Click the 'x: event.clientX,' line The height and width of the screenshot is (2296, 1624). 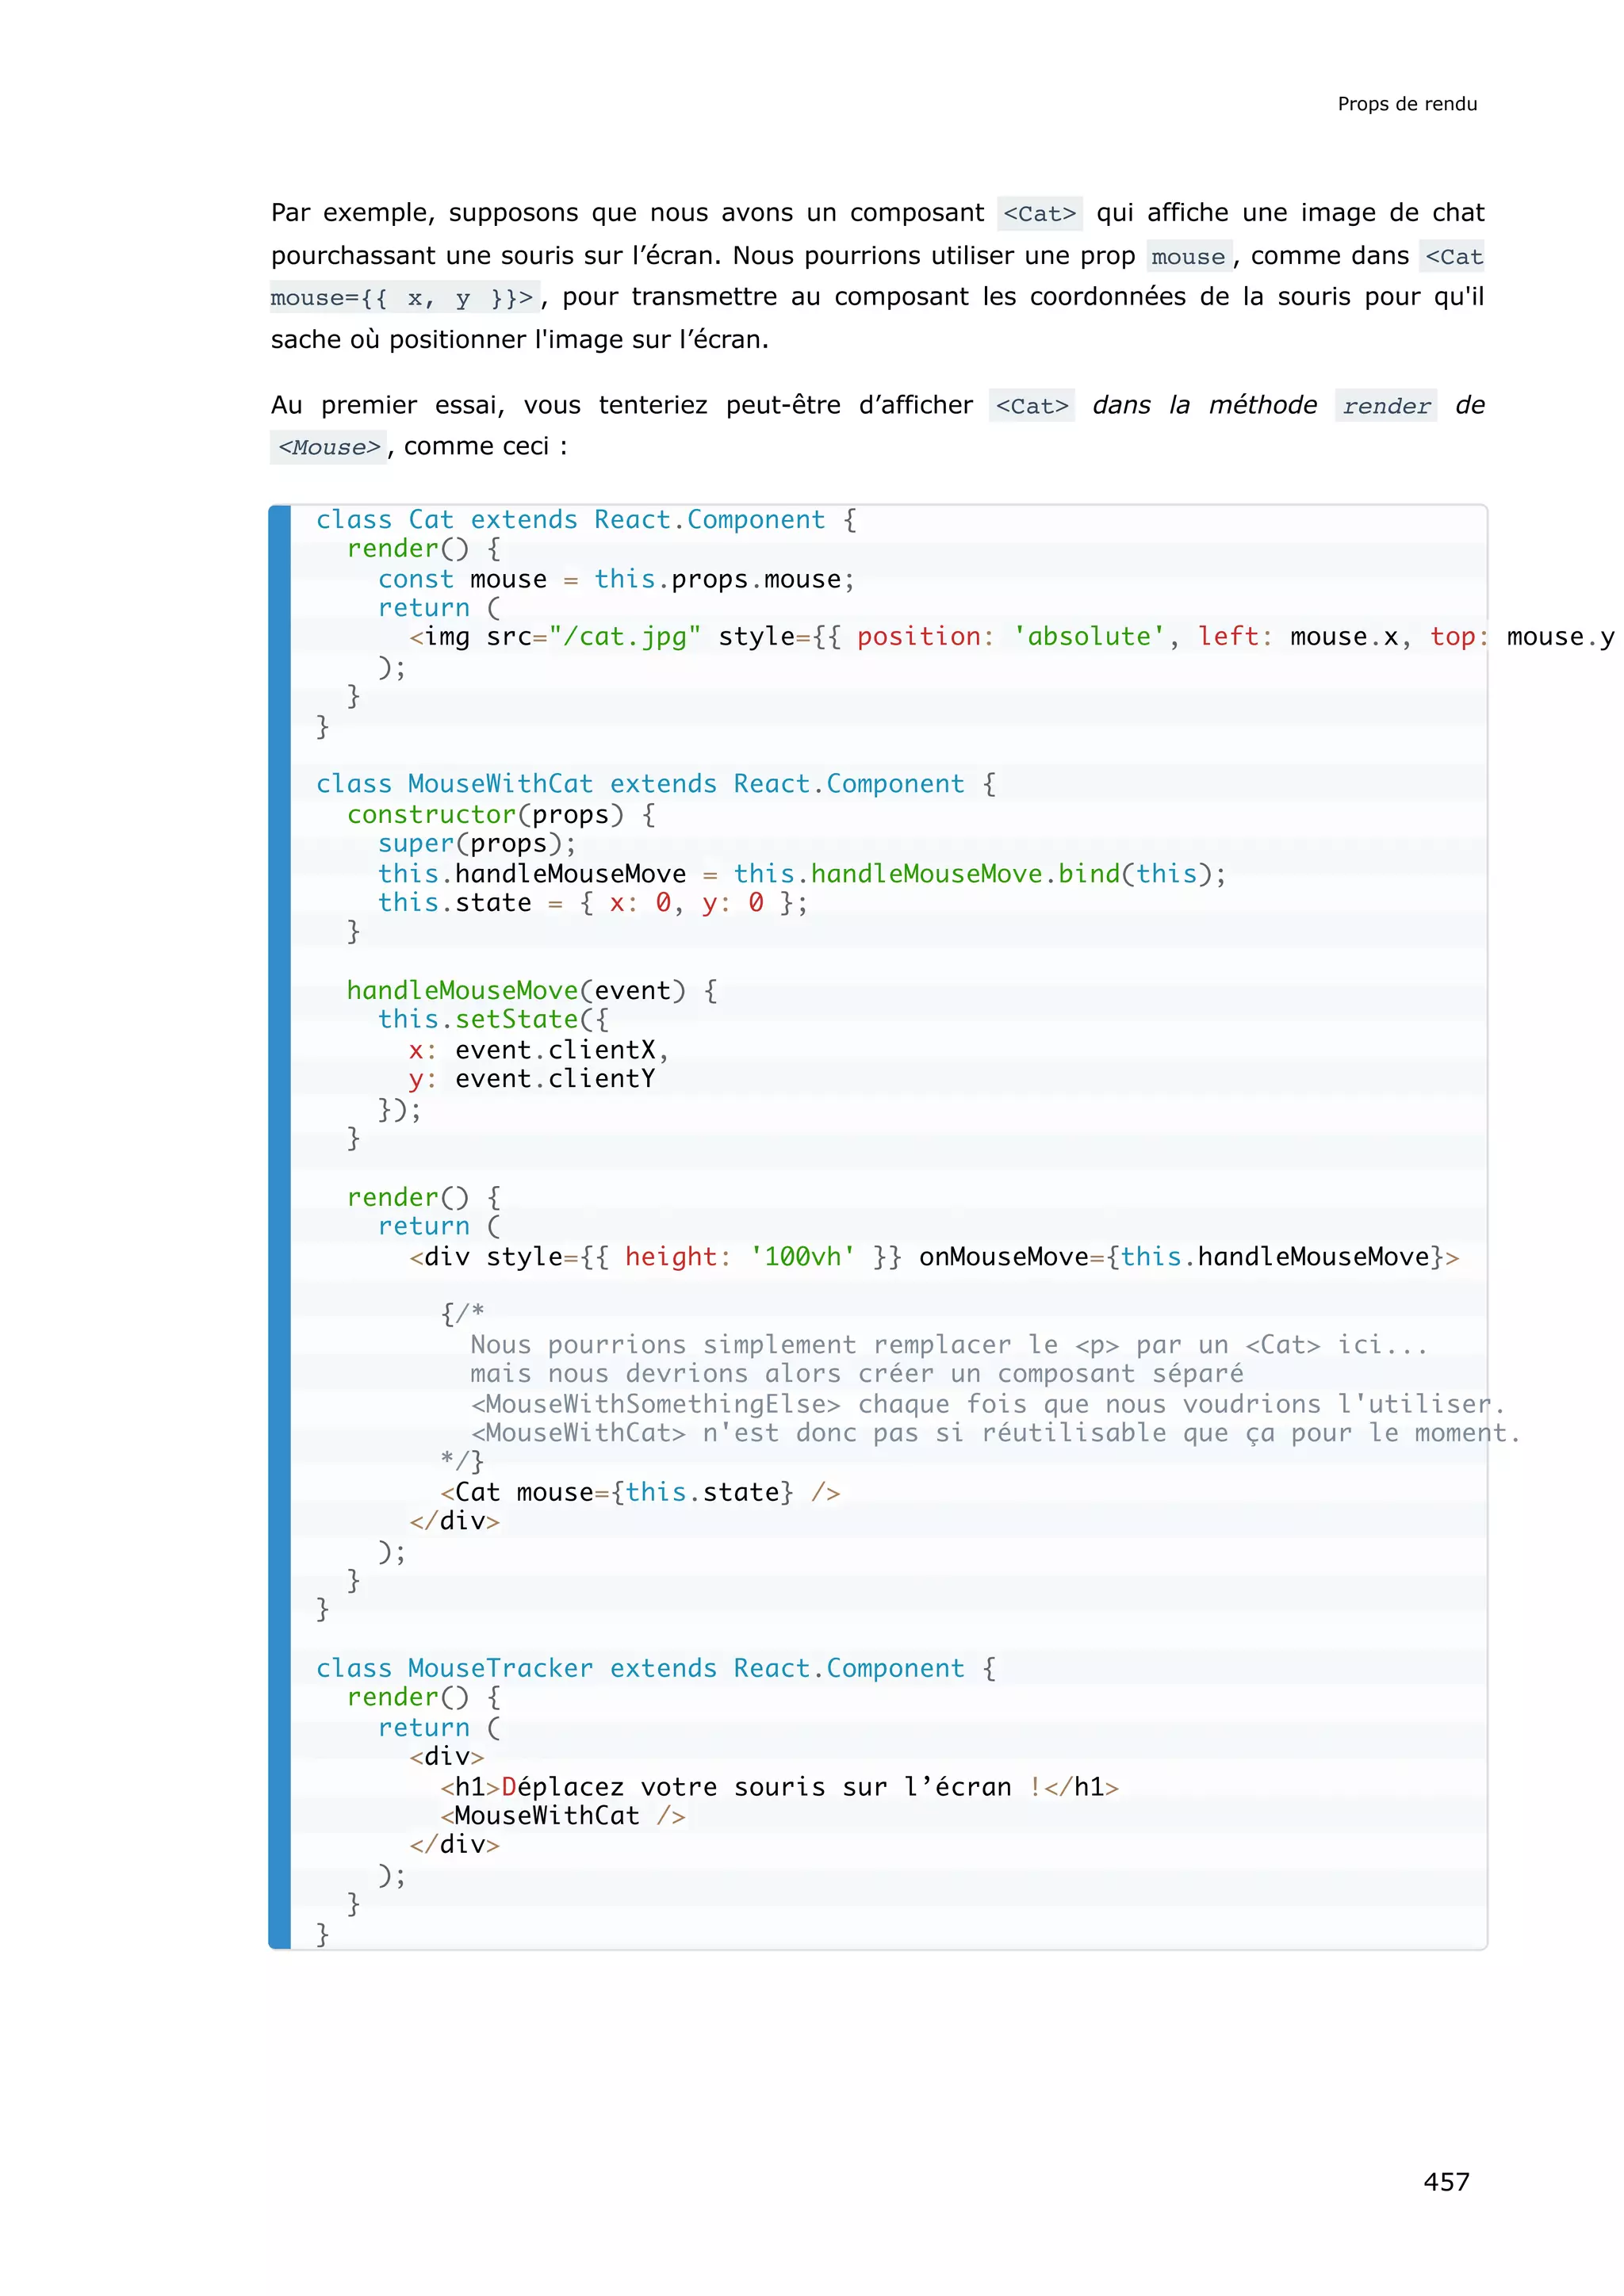click(538, 1050)
